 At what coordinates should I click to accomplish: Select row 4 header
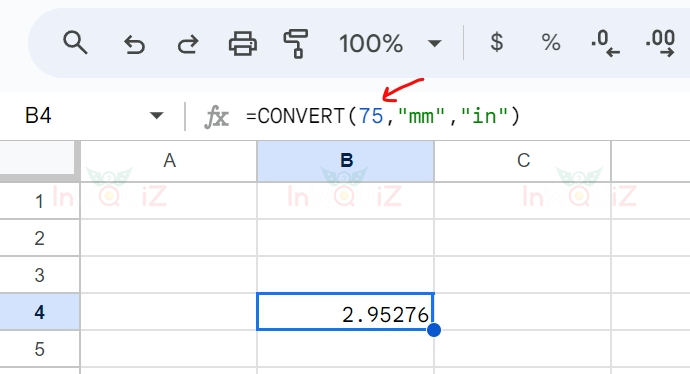(x=40, y=312)
